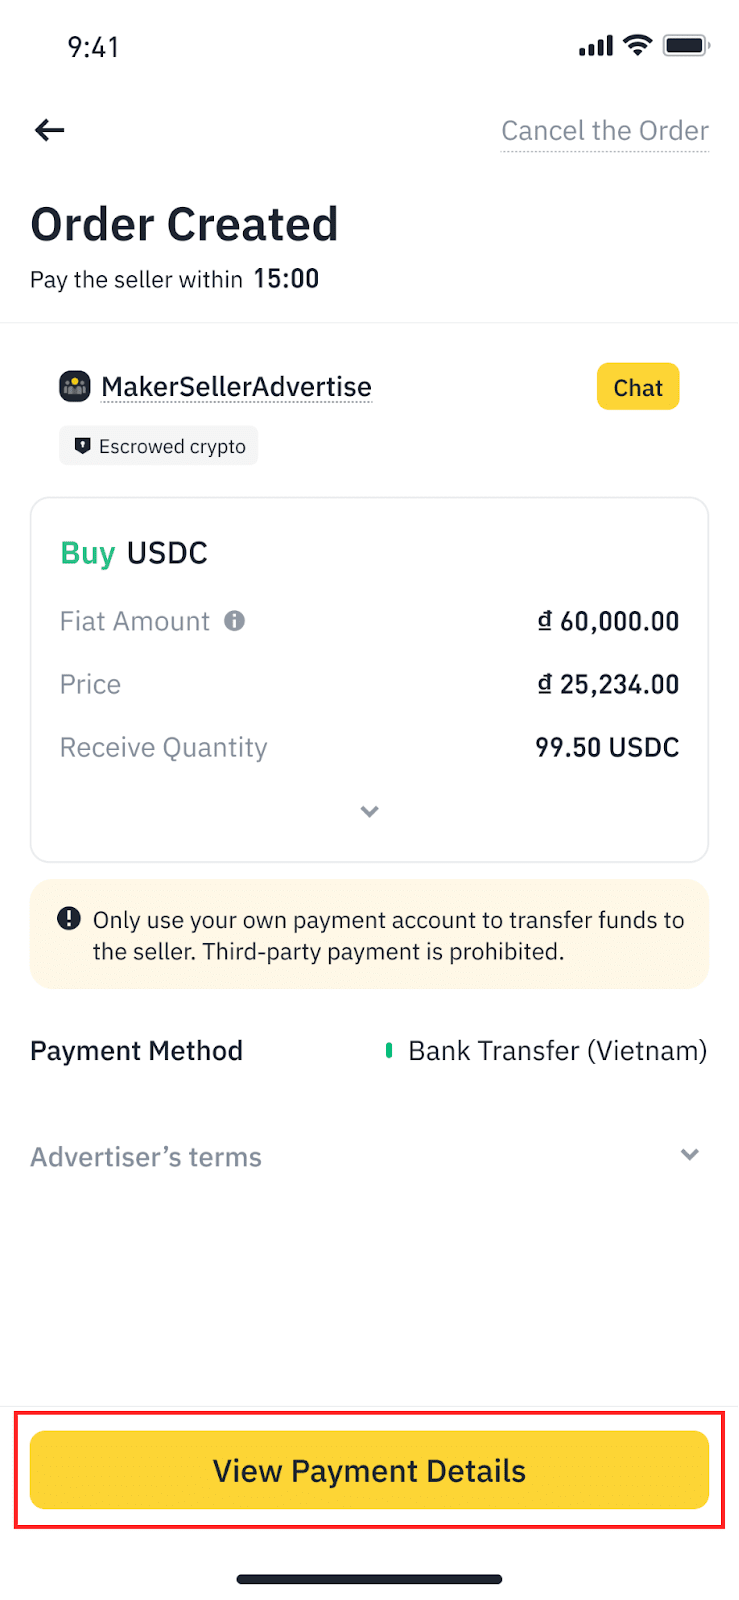The image size is (739, 1600).
Task: Tap the back arrow icon
Action: tap(49, 130)
